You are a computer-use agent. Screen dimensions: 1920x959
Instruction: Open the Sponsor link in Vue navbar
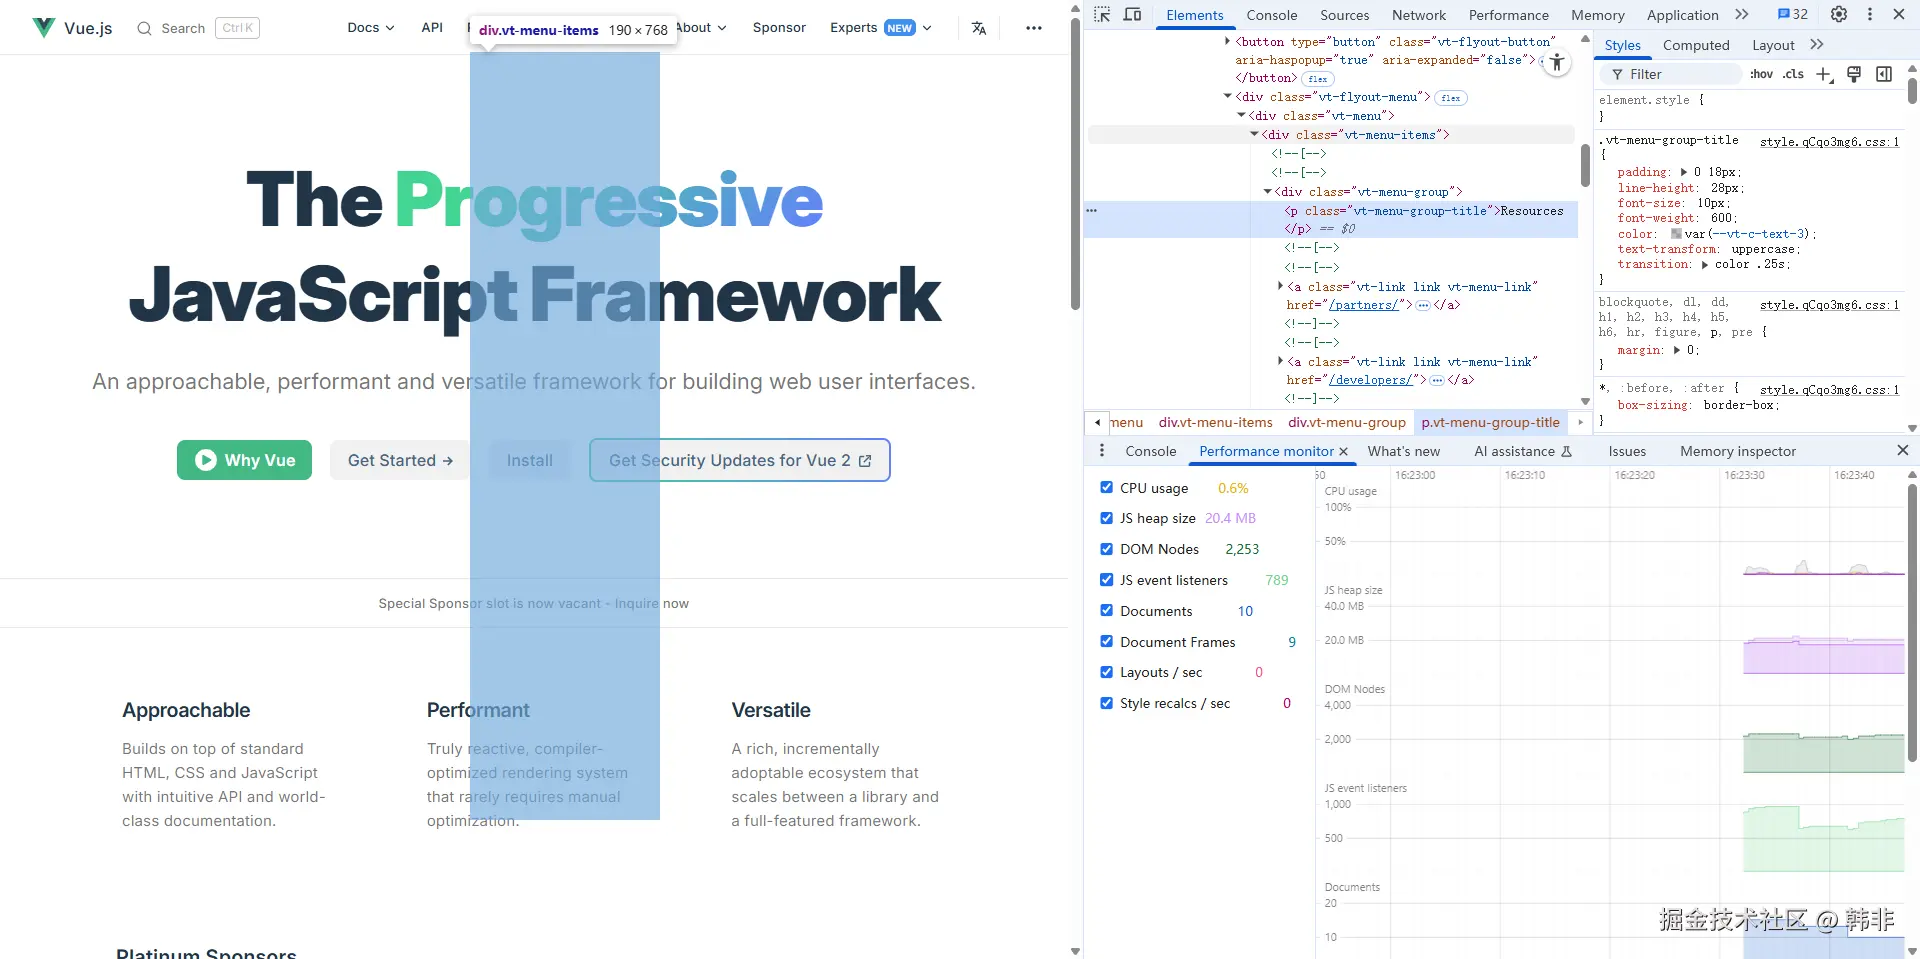(x=779, y=28)
